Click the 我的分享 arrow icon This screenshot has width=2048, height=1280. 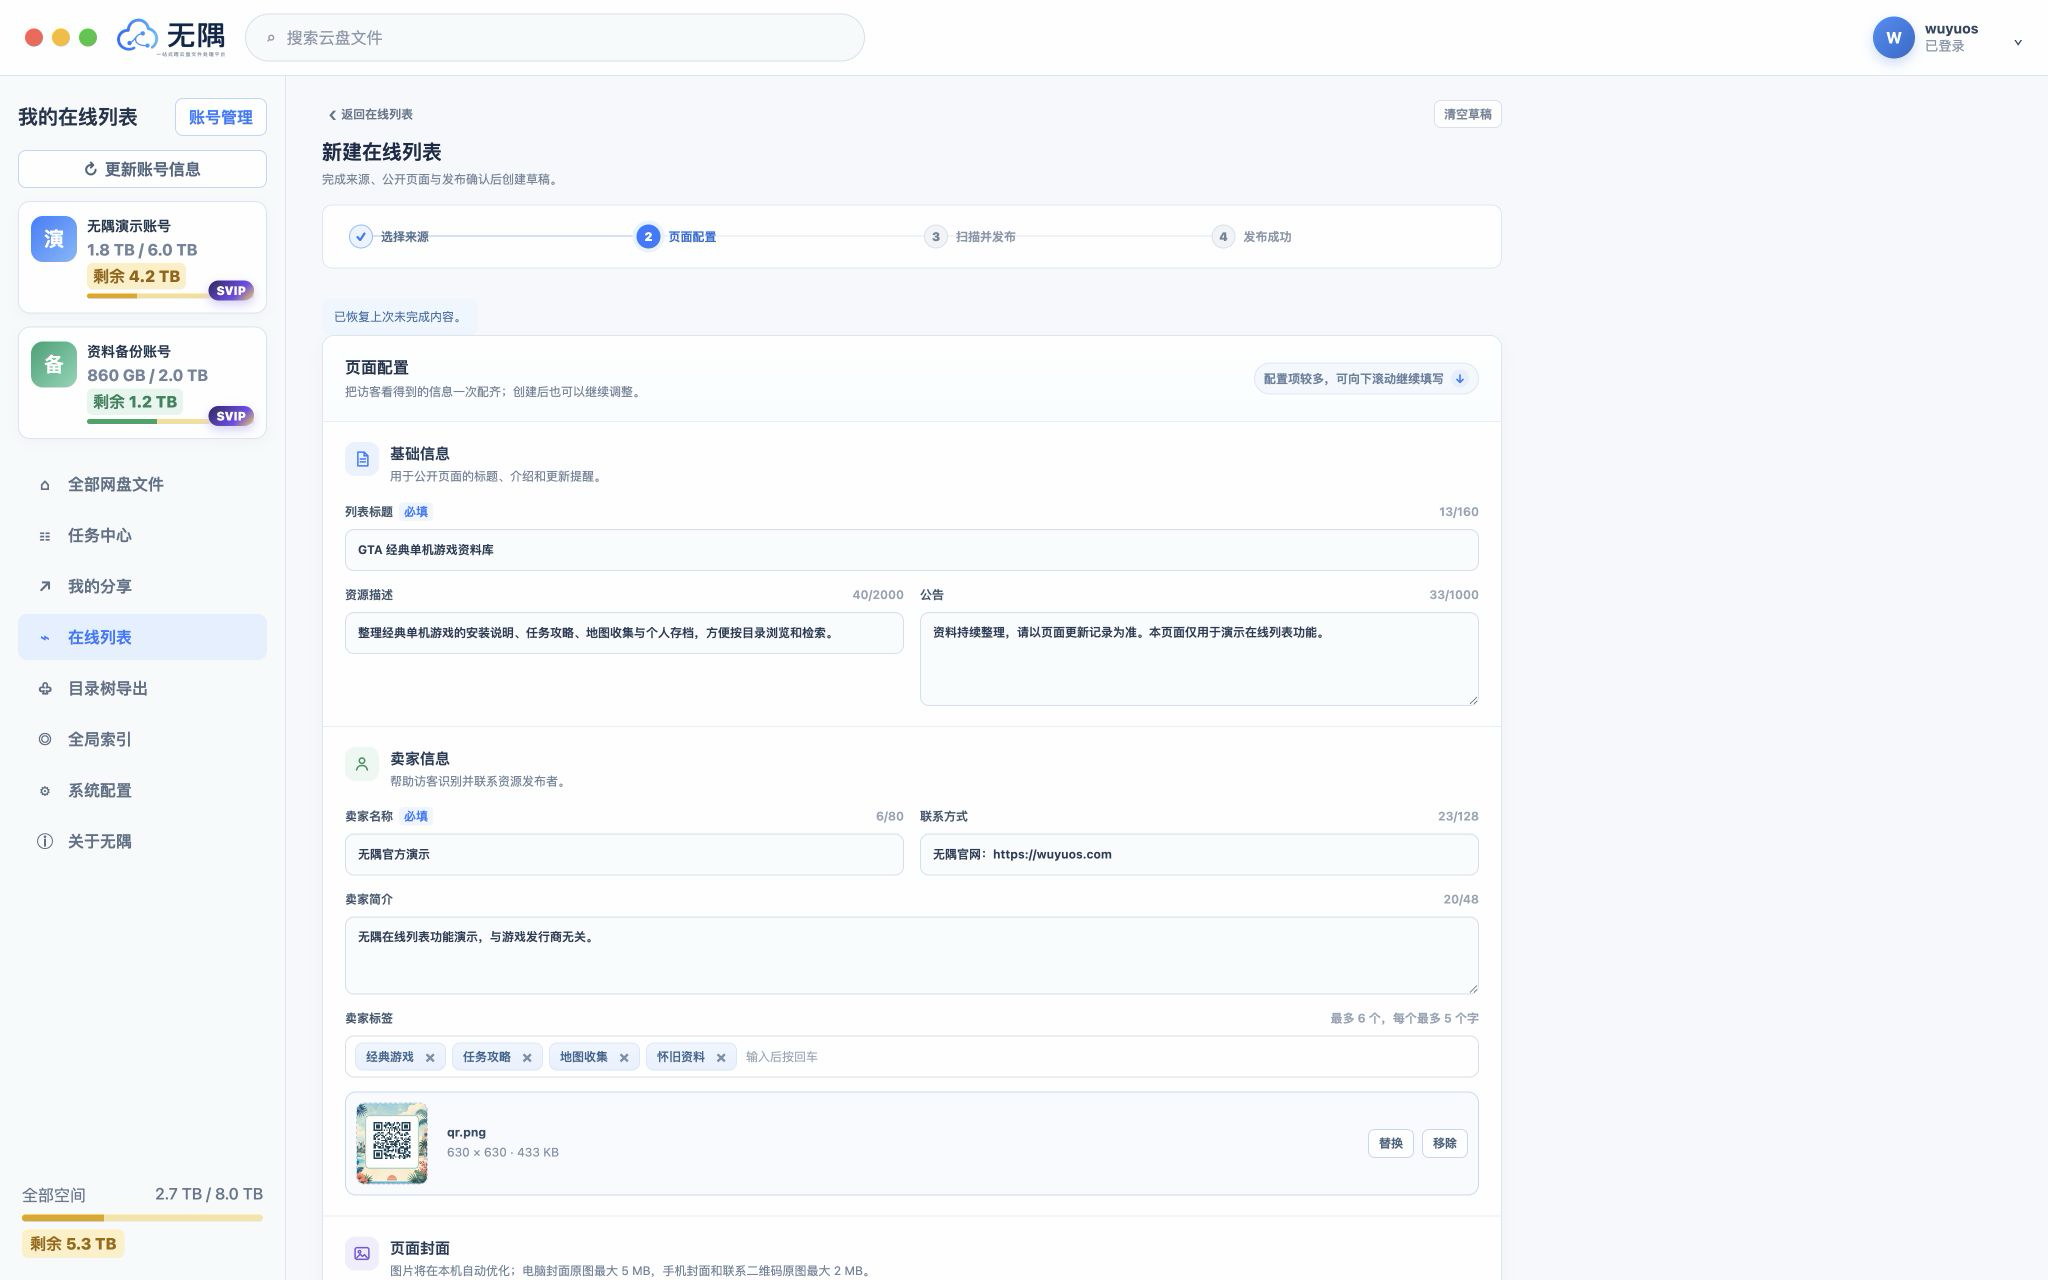pos(45,587)
